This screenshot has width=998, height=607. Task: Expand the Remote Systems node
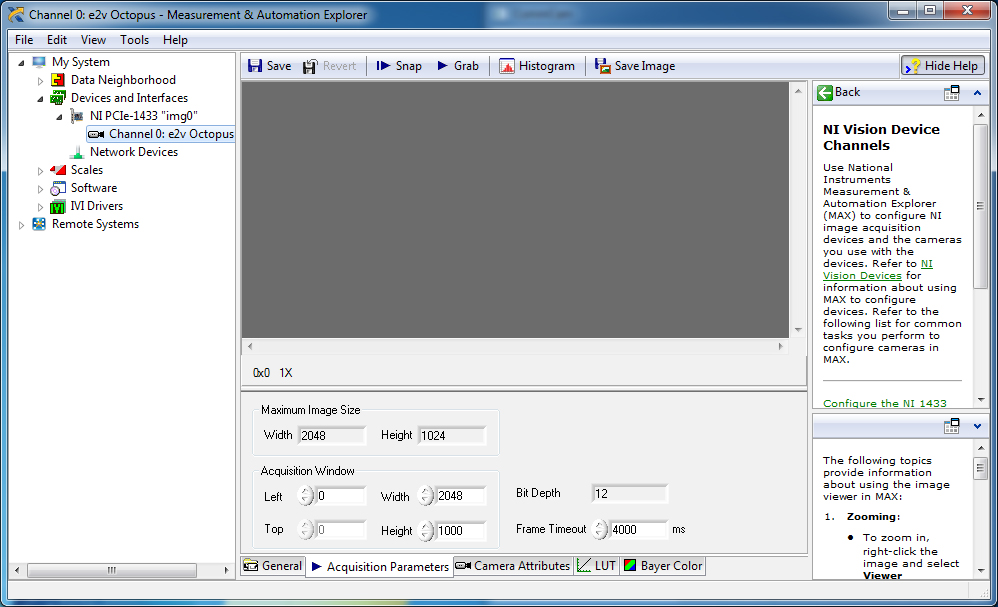click(22, 225)
